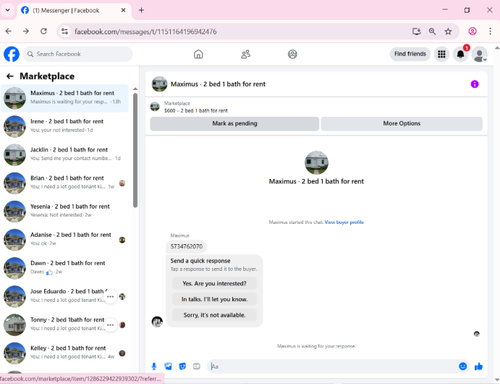Open Adanise conversation in list
Screen dimensions: 500x384
click(65, 240)
